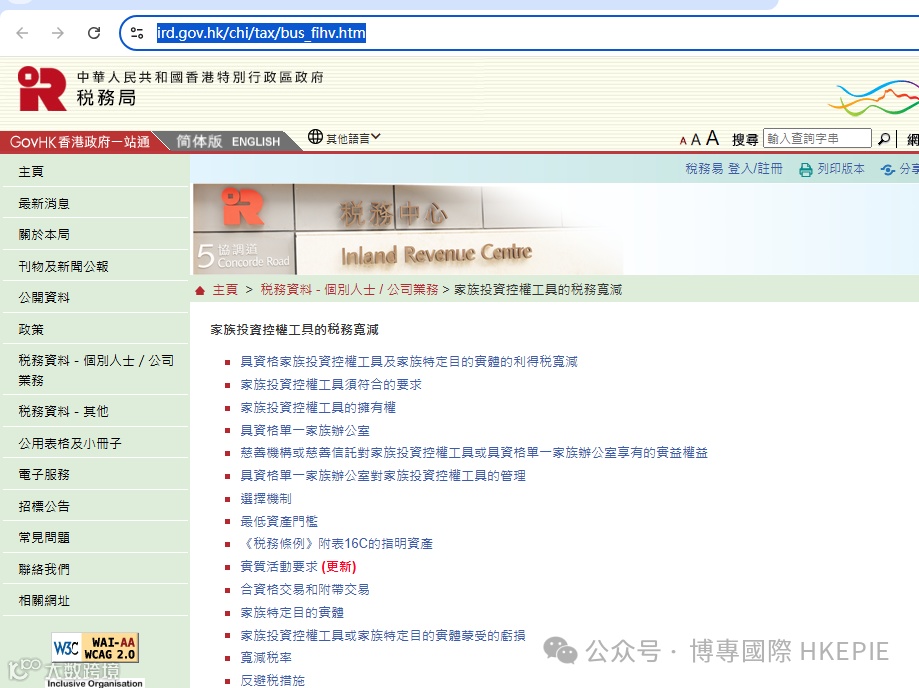
Task: Open 具資格家族投資控權工具及家族特定目的實體的利得稅寬減 link
Action: click(409, 362)
